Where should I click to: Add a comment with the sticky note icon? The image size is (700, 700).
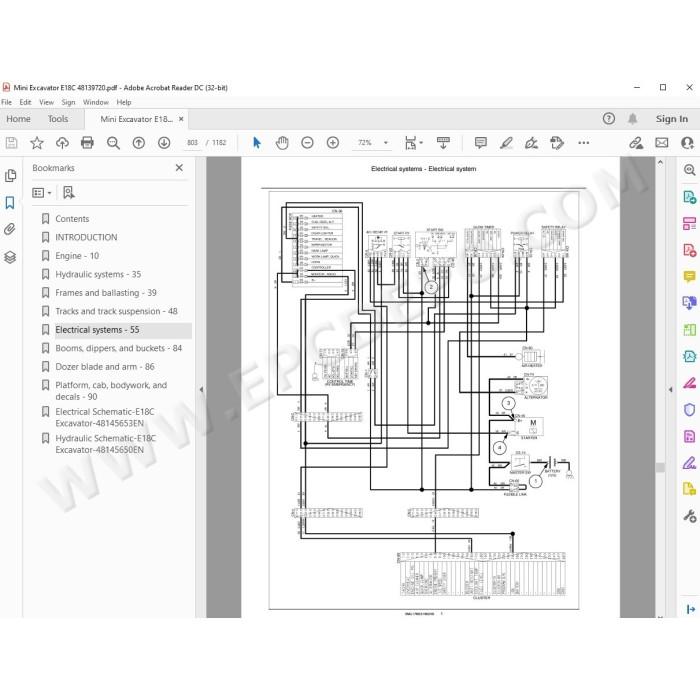481,143
